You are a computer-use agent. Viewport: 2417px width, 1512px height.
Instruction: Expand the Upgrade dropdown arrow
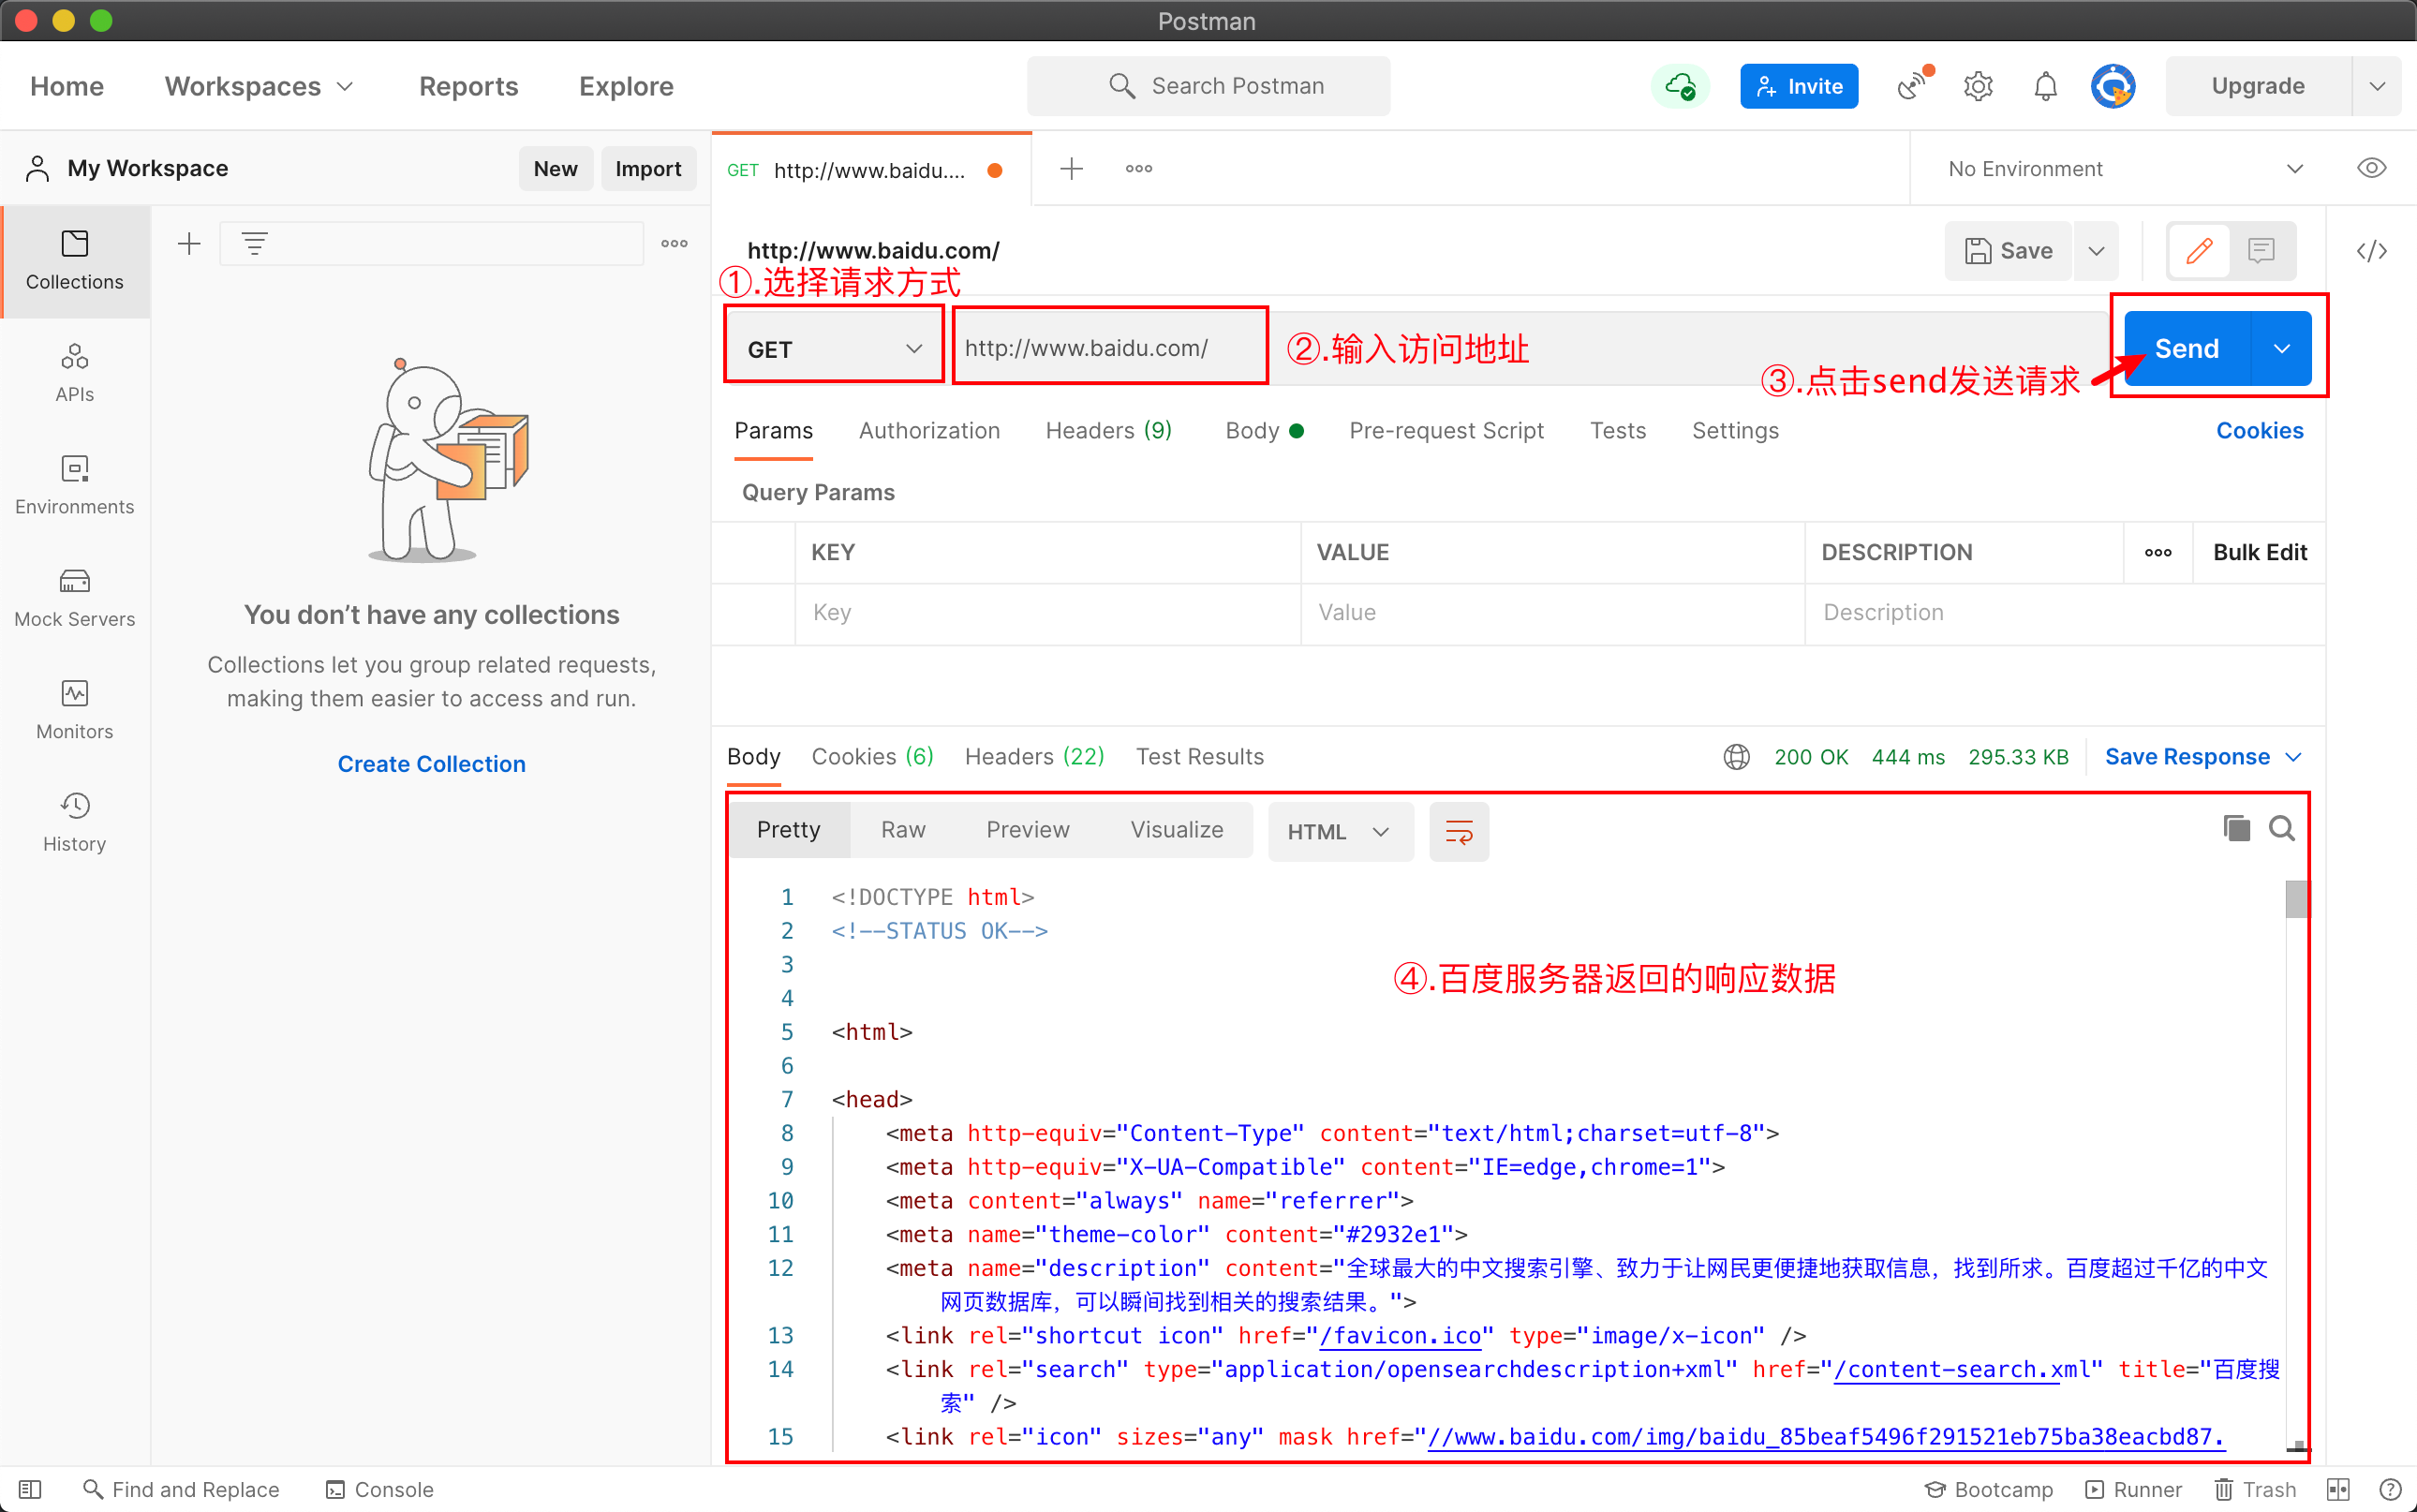2378,86
